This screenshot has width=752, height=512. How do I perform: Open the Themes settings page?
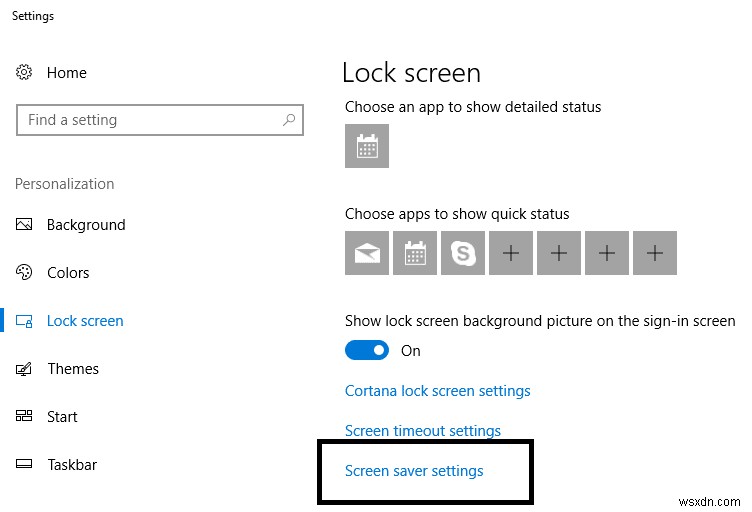[73, 369]
